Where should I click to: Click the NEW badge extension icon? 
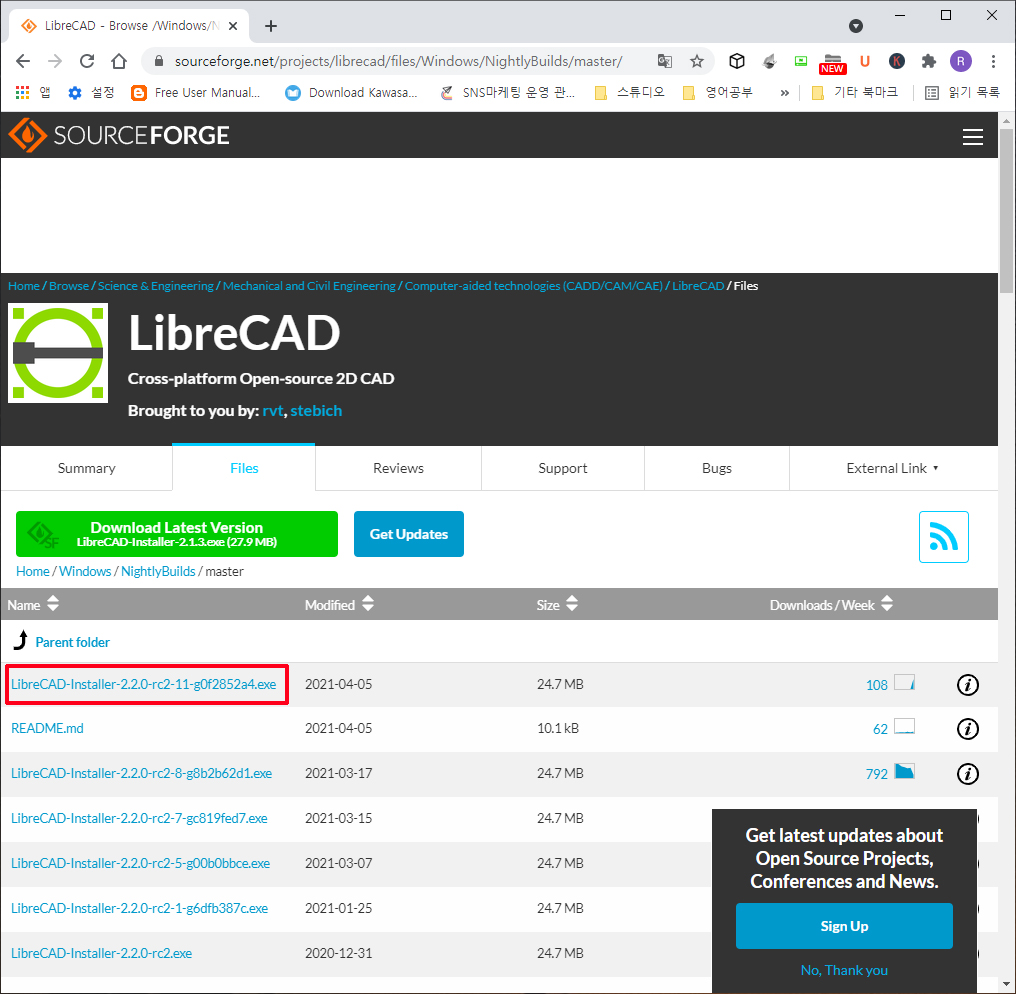(x=833, y=64)
